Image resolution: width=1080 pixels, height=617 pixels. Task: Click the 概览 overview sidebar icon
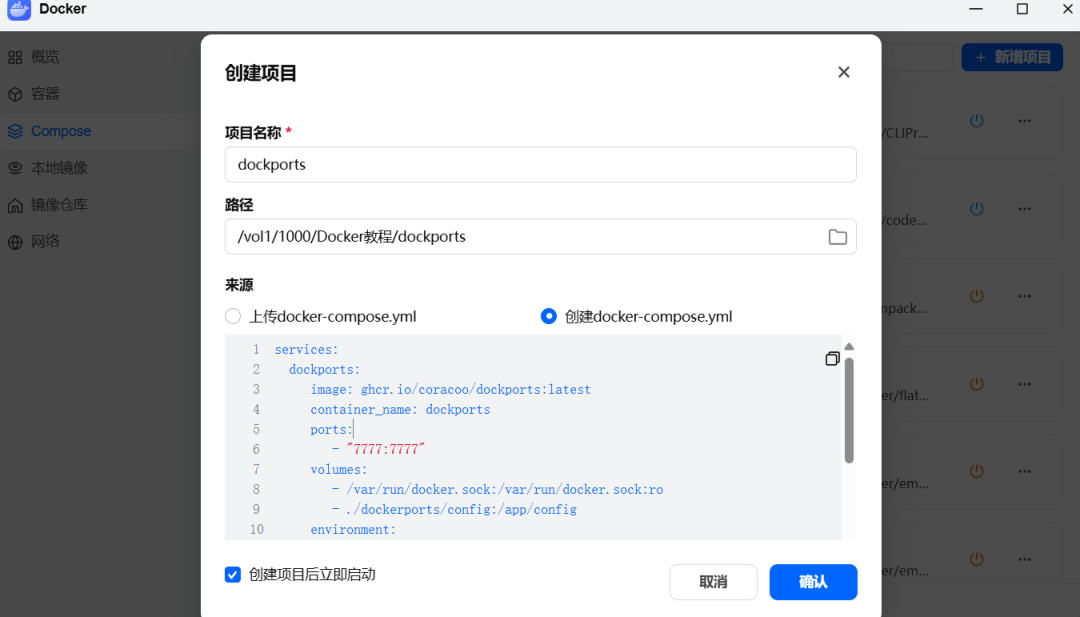coord(15,57)
